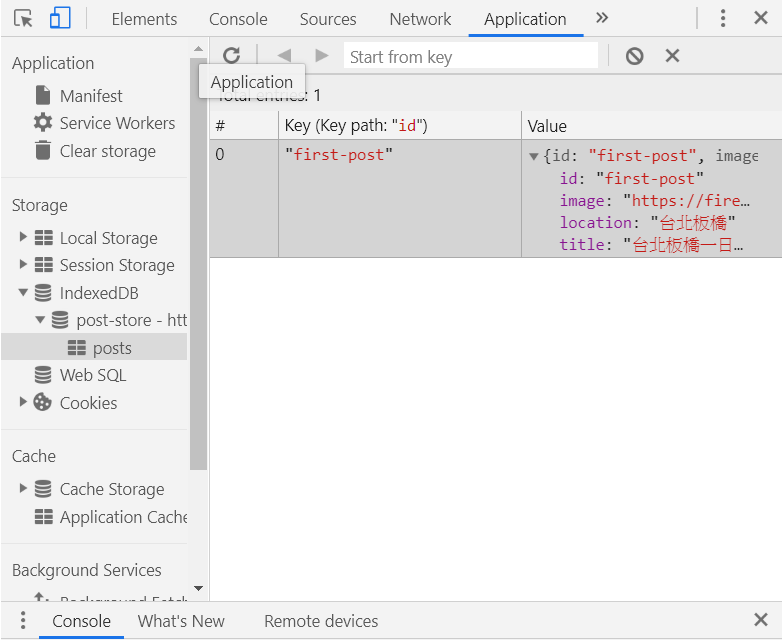This screenshot has width=782, height=640.
Task: Delete selected entry with X icon
Action: point(672,56)
